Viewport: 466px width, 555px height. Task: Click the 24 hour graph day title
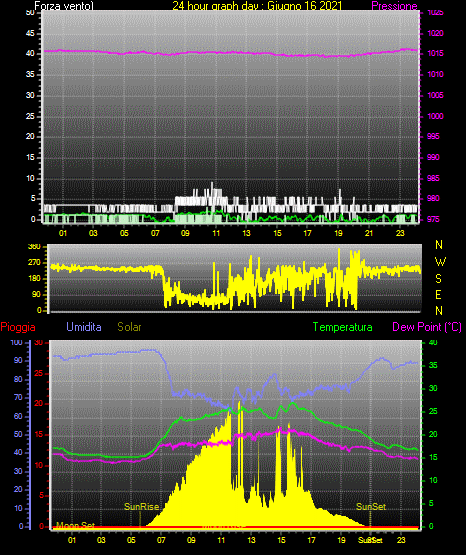tap(257, 6)
